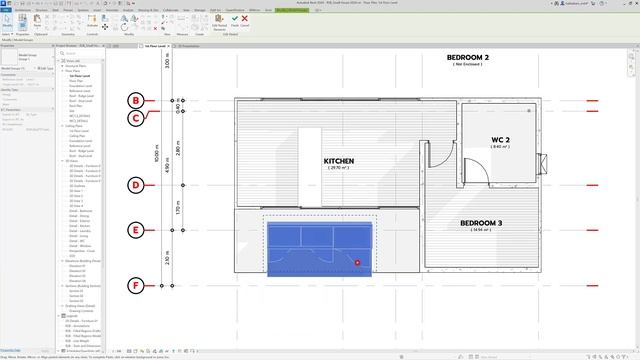Open the Architecture ribbon tab
Screen dimensions: 640x360
23,10
